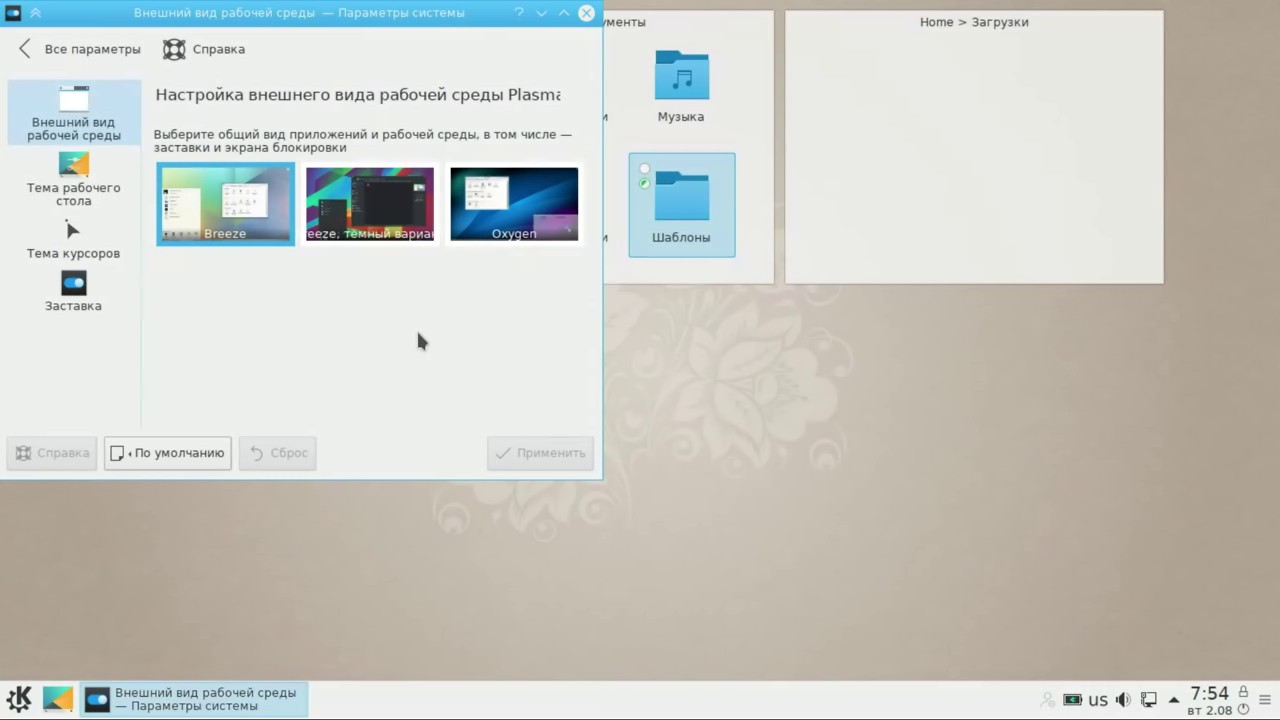Go back to Все параметры

coord(80,49)
